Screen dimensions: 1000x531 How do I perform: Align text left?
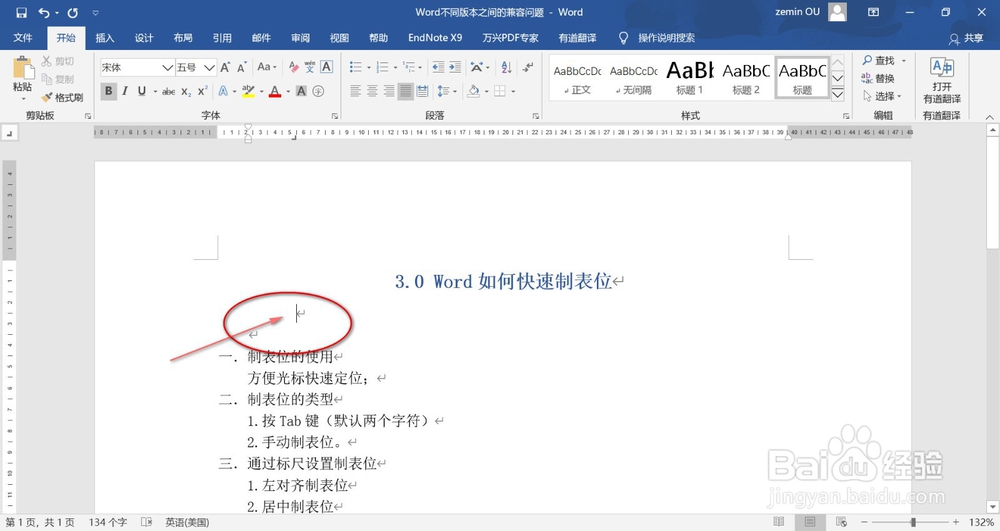356,91
